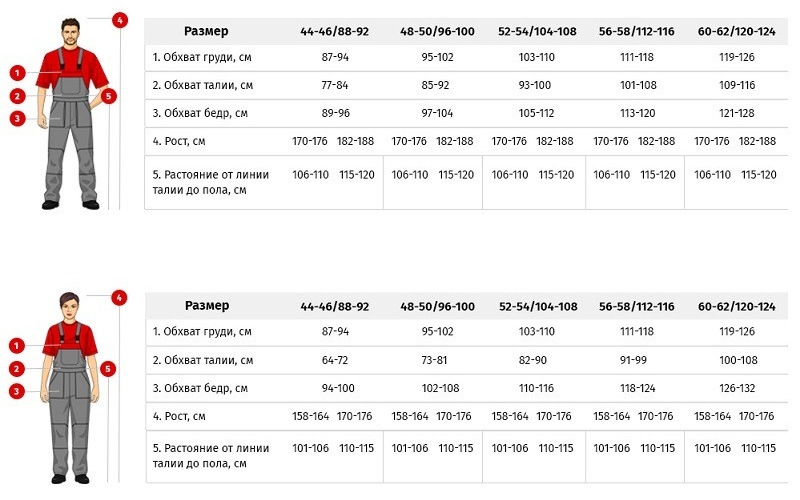
Task: Click the men's waist value 109-116
Action: (x=737, y=85)
